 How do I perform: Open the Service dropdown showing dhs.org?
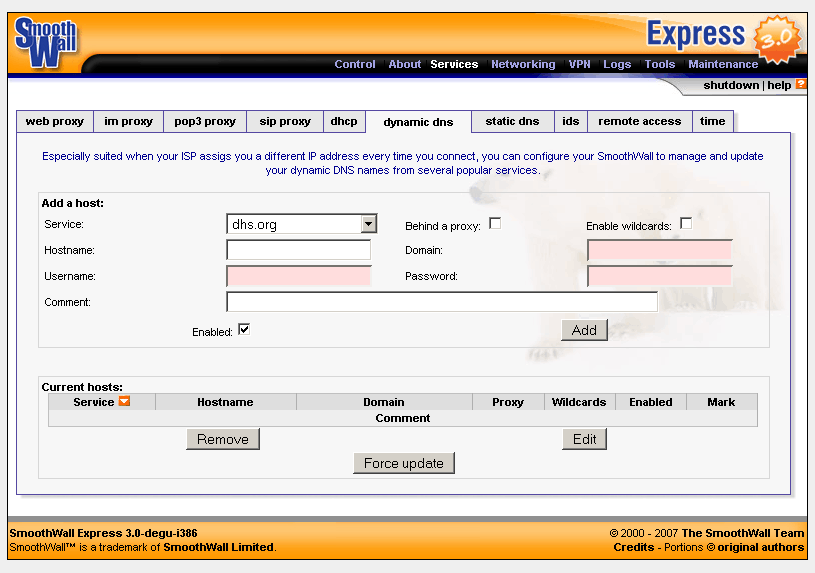(301, 224)
